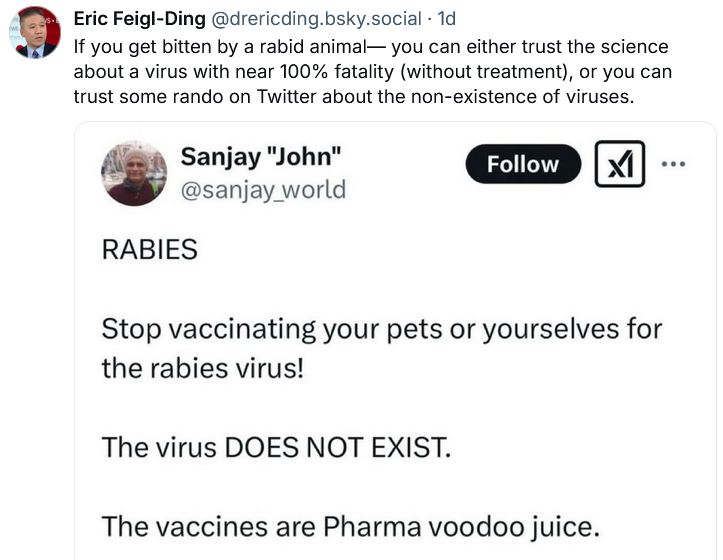Viewport: 723px width, 560px height.
Task: Click the @drericding.bsky.social handle
Action: pyautogui.click(x=317, y=19)
